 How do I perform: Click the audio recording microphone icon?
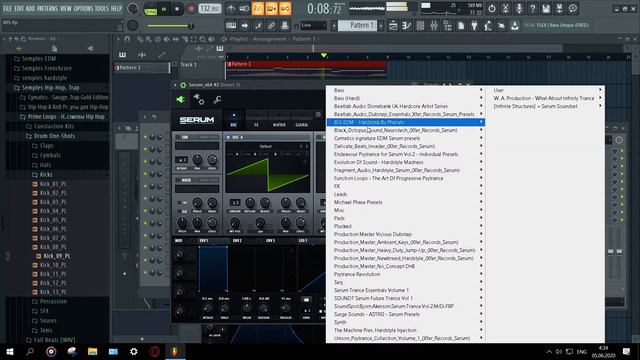[519, 9]
